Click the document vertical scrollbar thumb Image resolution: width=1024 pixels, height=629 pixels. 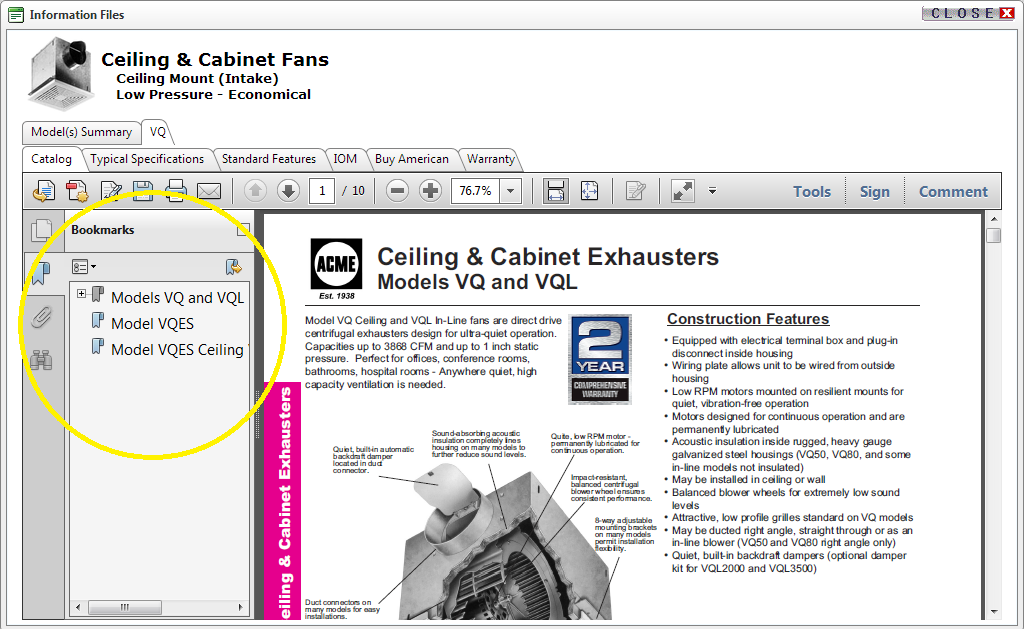[x=993, y=235]
